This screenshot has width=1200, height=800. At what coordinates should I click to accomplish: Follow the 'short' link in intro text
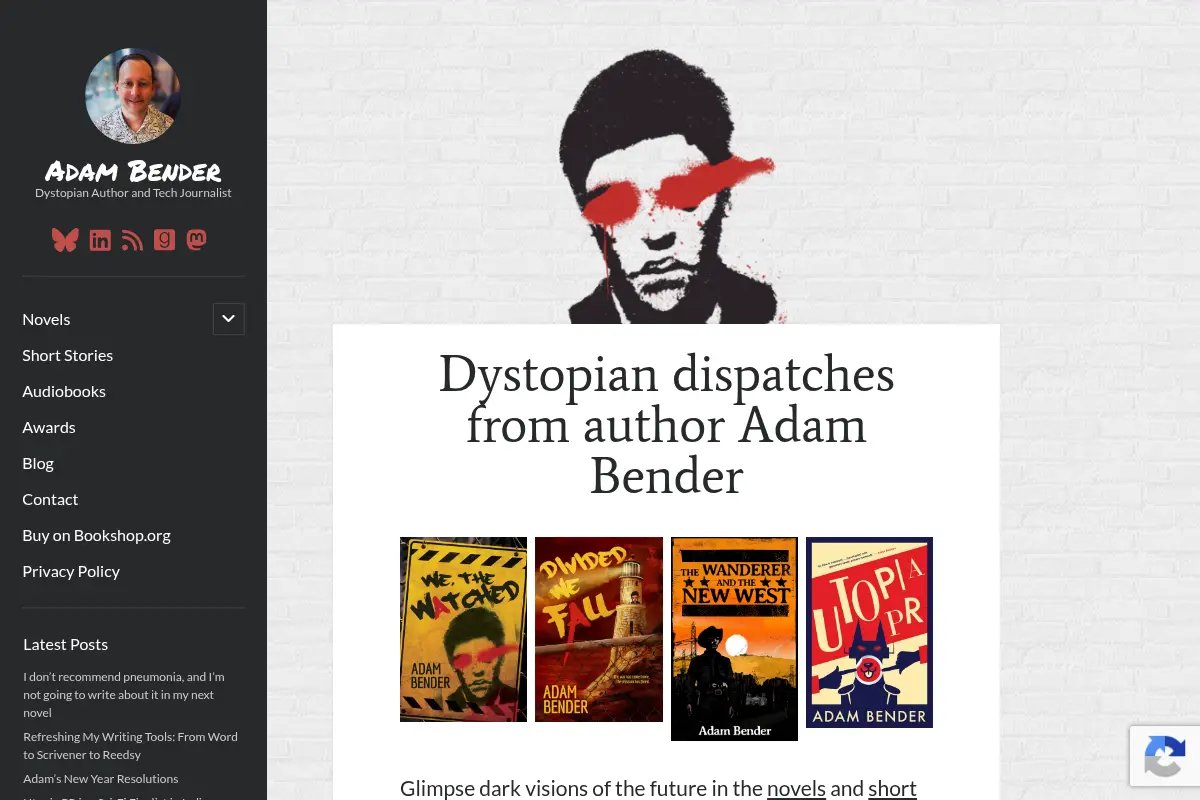(x=892, y=788)
